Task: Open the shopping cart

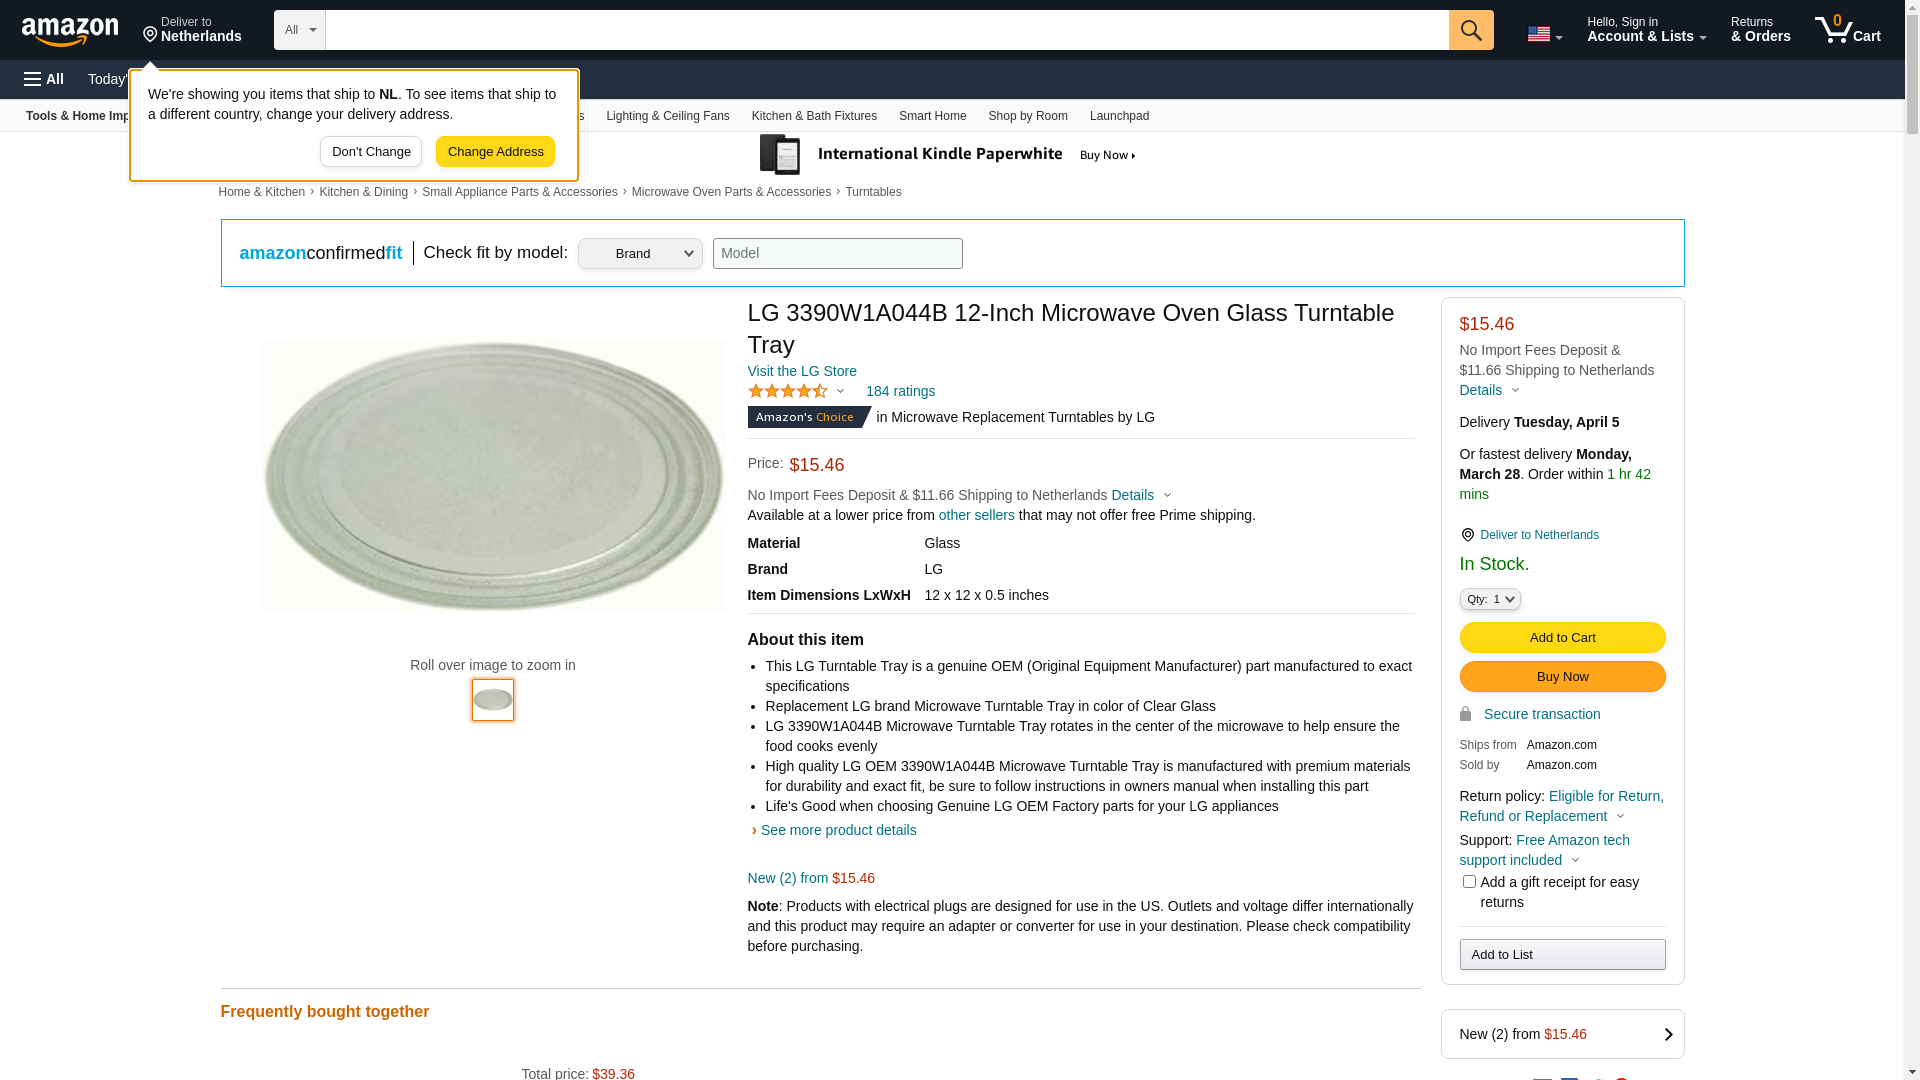Action: tap(1847, 30)
